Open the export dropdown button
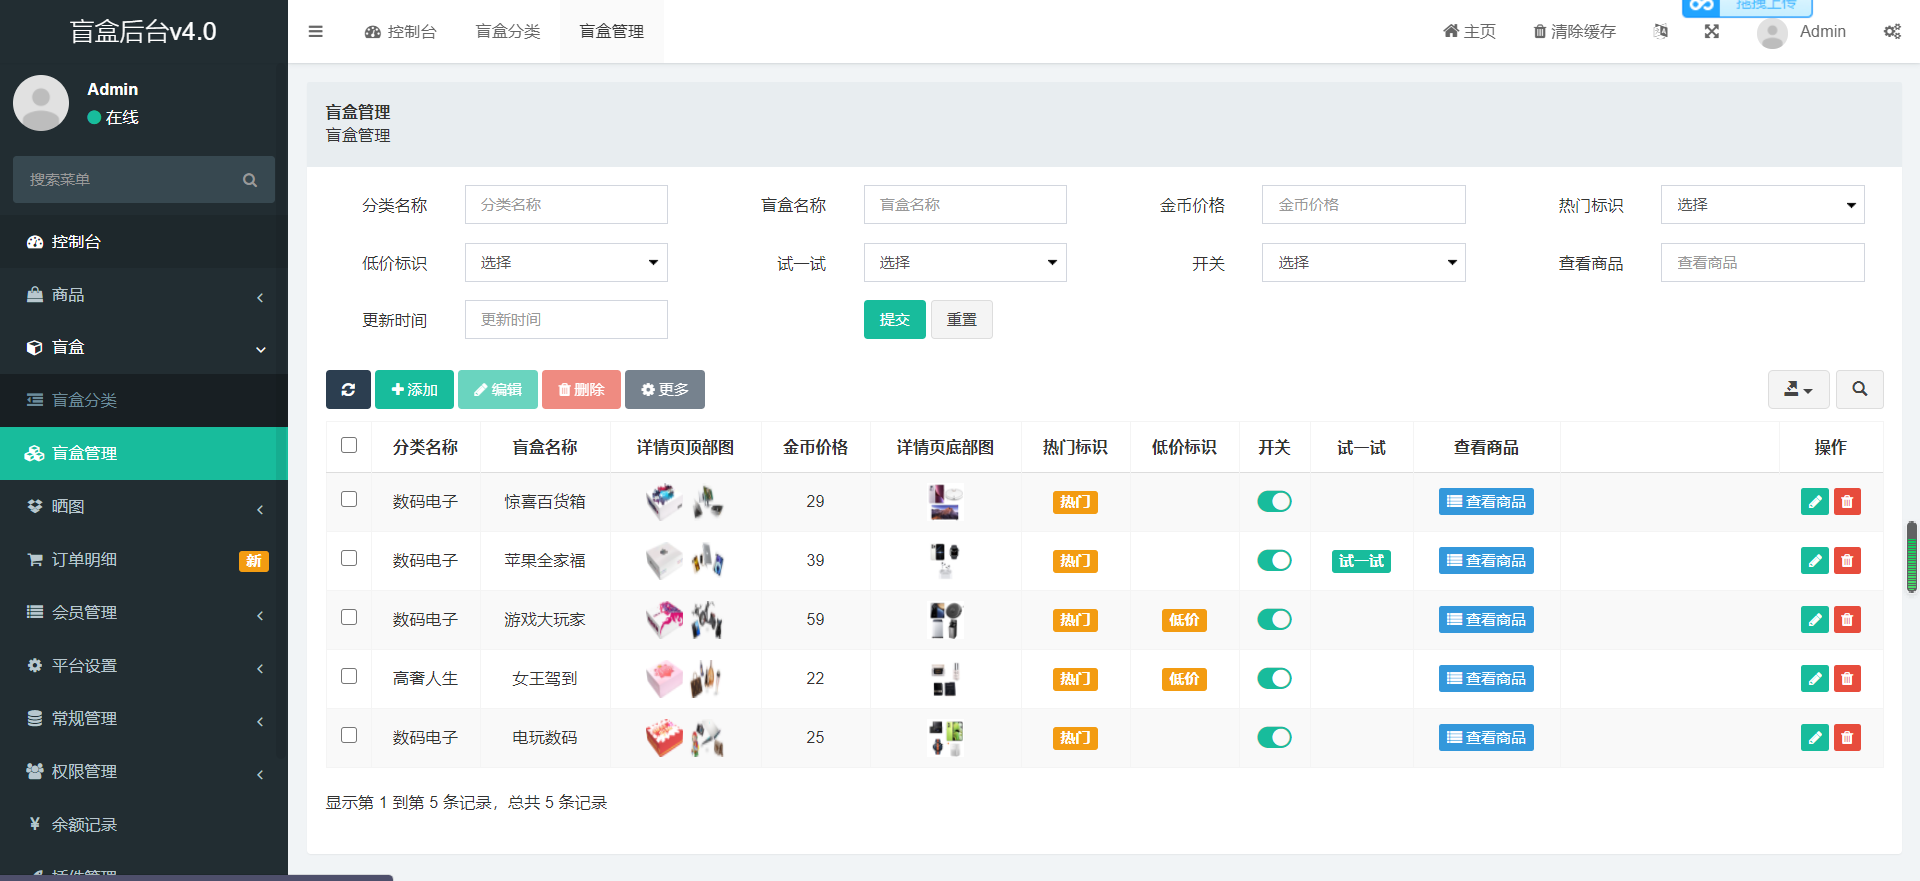This screenshot has width=1920, height=881. coord(1798,389)
